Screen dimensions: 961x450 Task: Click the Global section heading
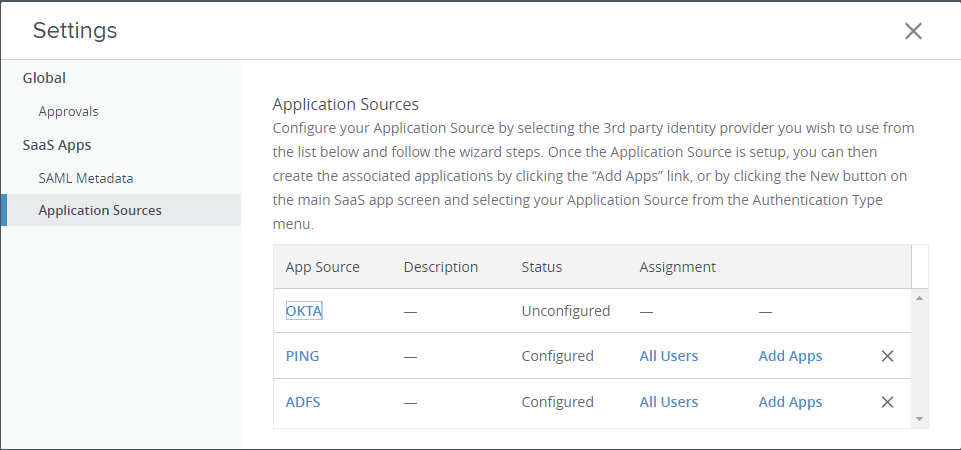pos(44,77)
